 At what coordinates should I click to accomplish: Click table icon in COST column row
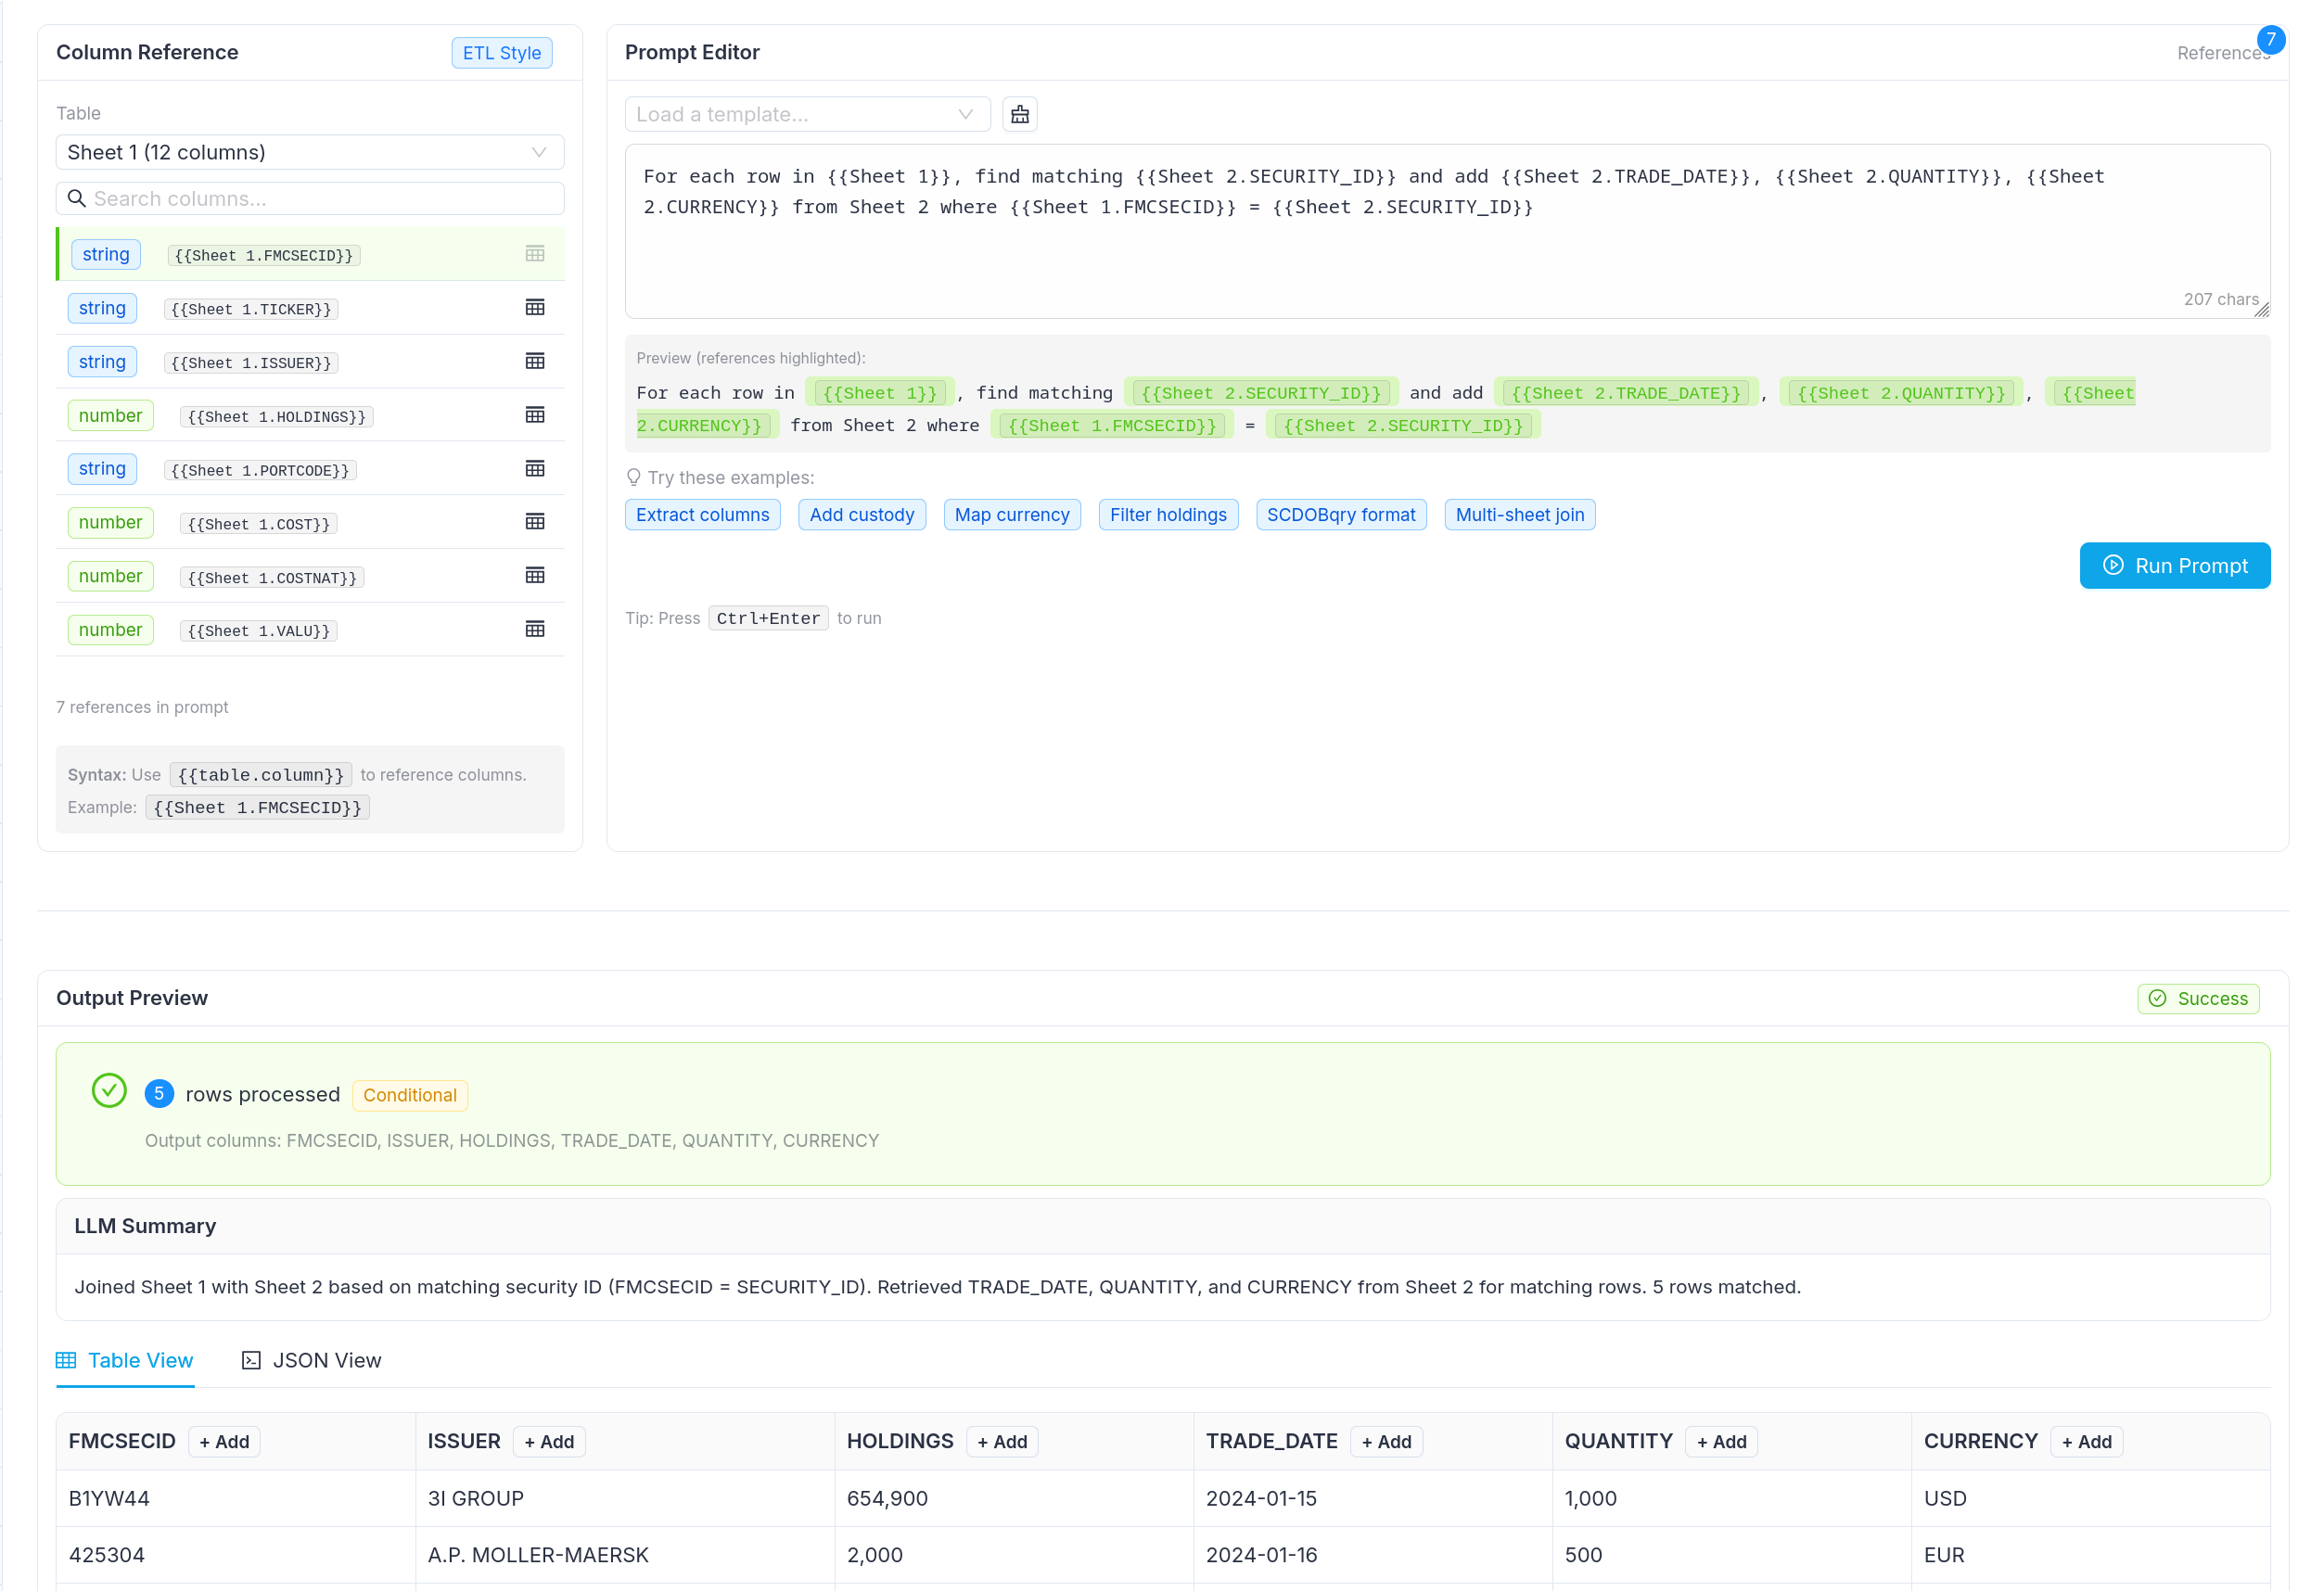[535, 522]
